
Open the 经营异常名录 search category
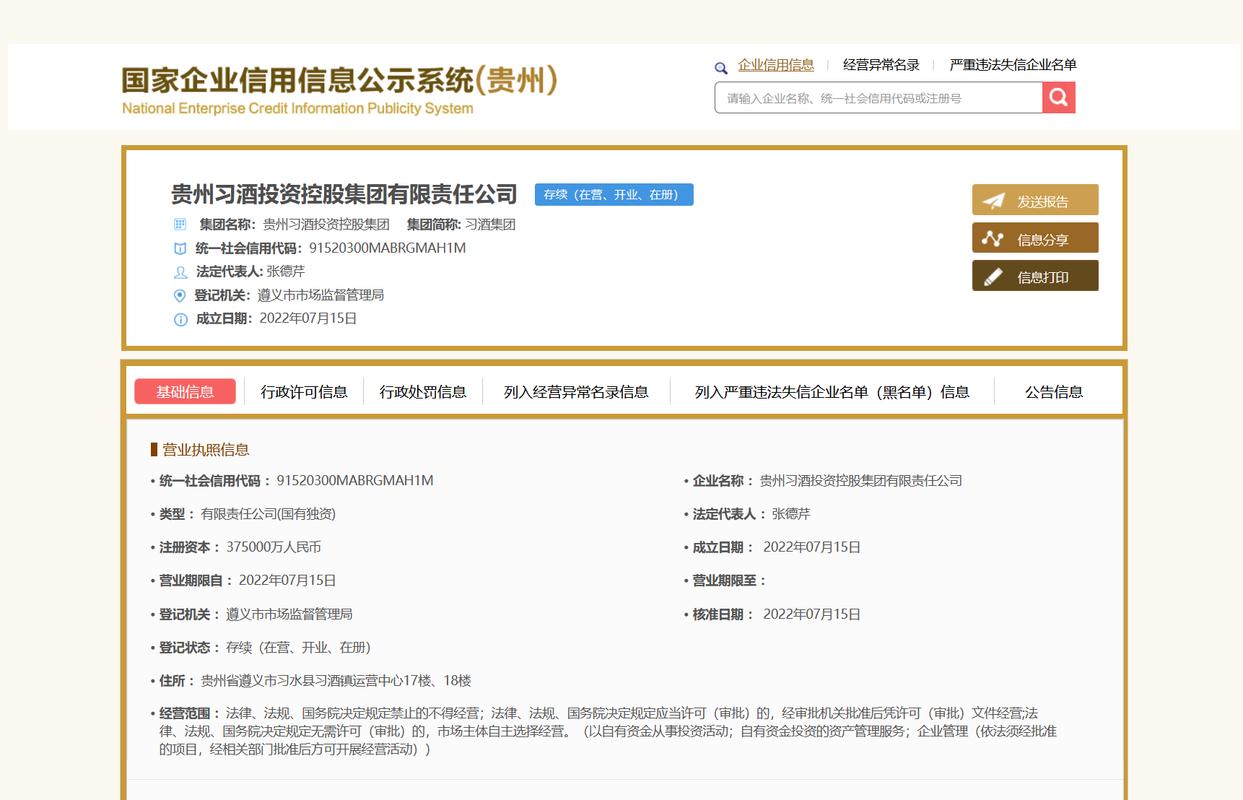(x=881, y=65)
